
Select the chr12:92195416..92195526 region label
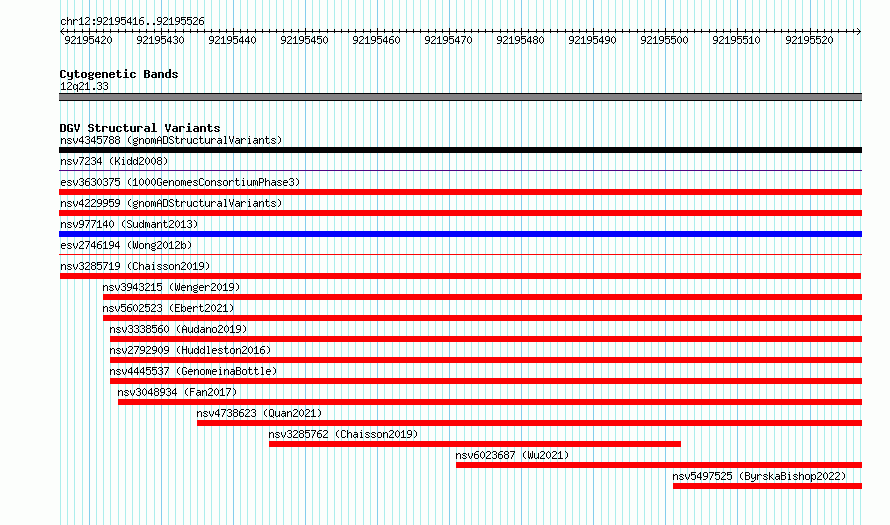point(132,21)
